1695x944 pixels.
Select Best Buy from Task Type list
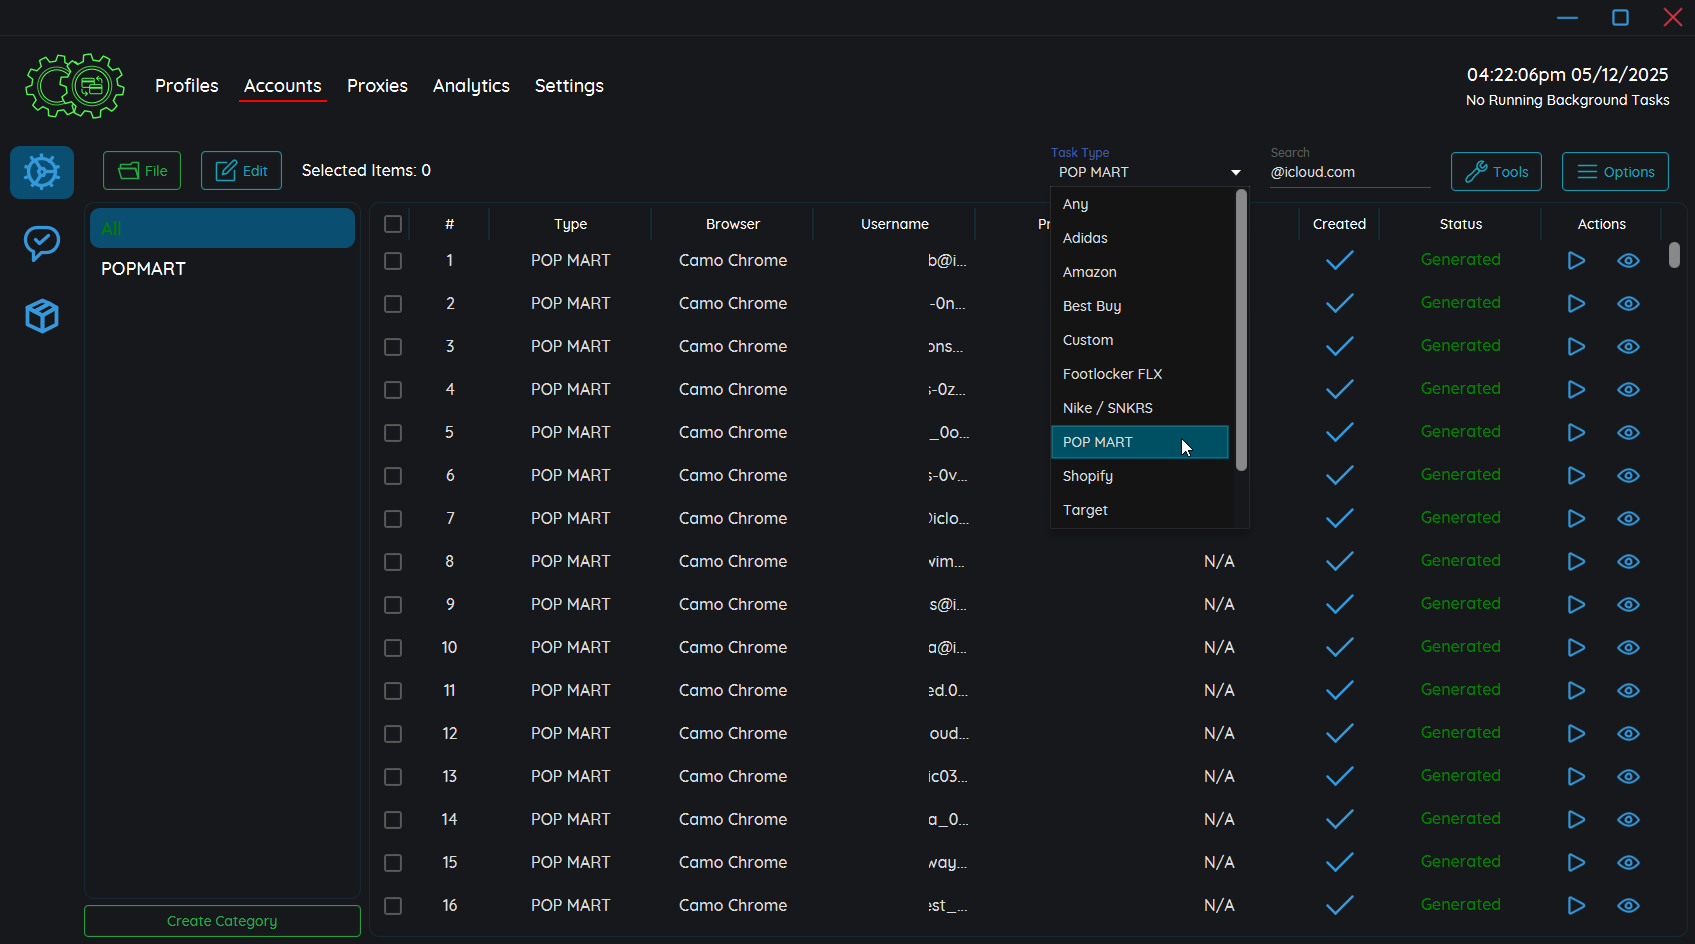(1140, 306)
